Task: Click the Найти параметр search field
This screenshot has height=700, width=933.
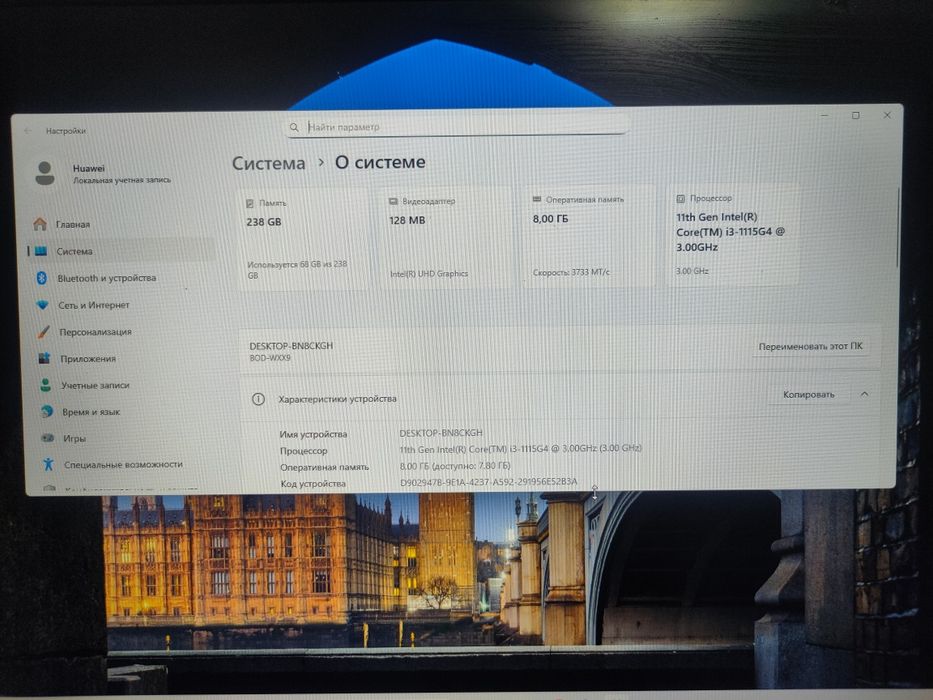Action: pyautogui.click(x=457, y=127)
